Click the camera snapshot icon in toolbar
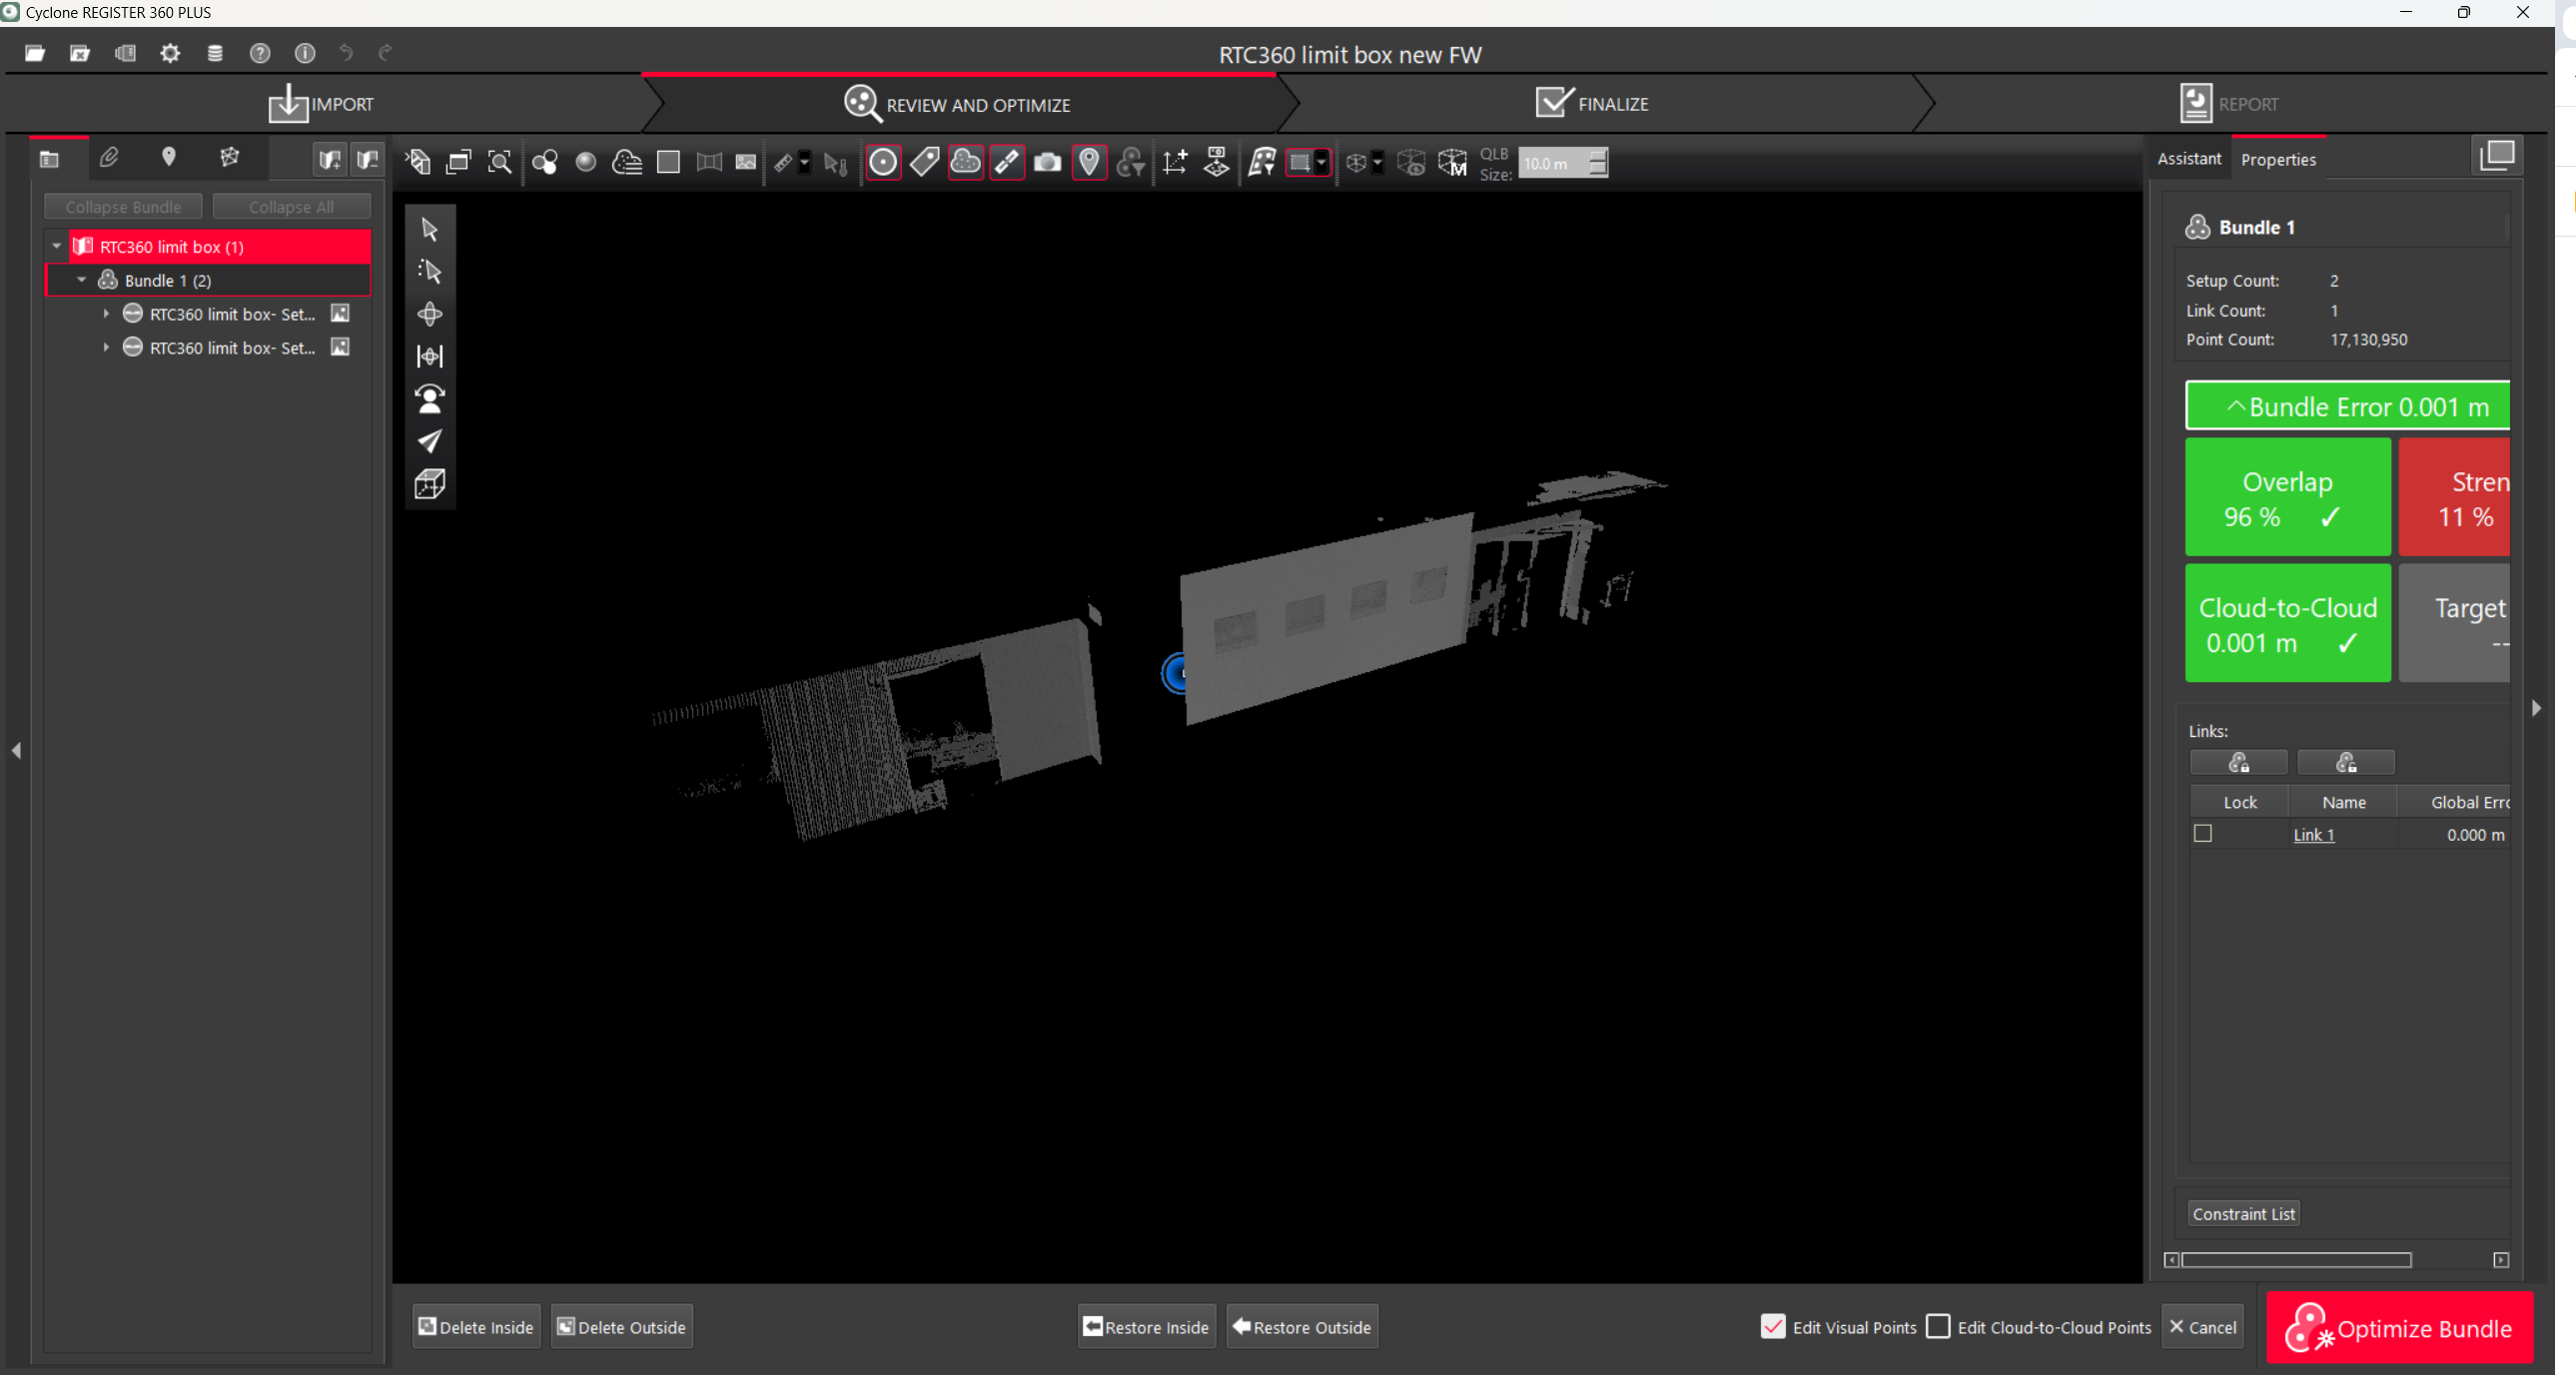 (x=1047, y=162)
